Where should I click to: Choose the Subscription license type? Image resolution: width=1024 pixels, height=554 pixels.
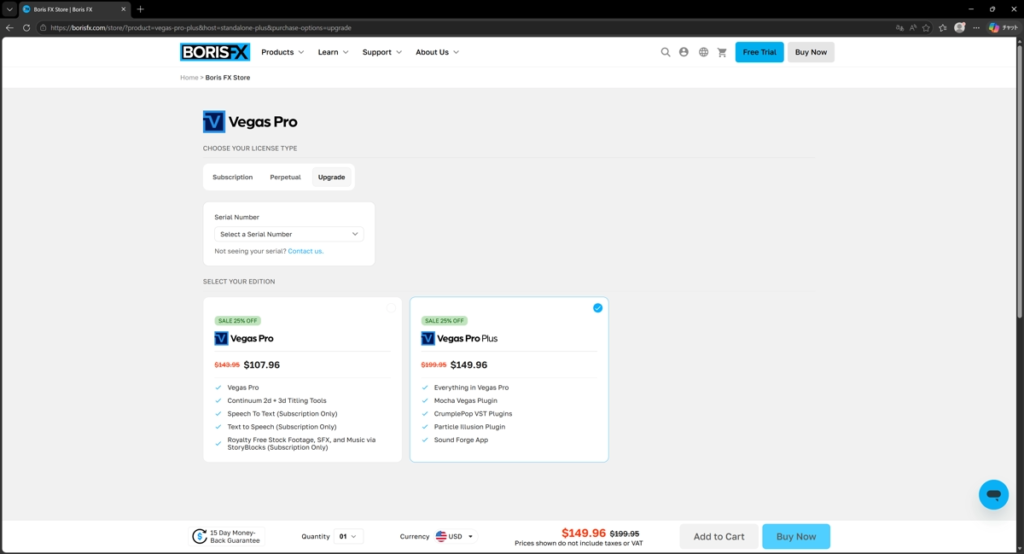[232, 177]
